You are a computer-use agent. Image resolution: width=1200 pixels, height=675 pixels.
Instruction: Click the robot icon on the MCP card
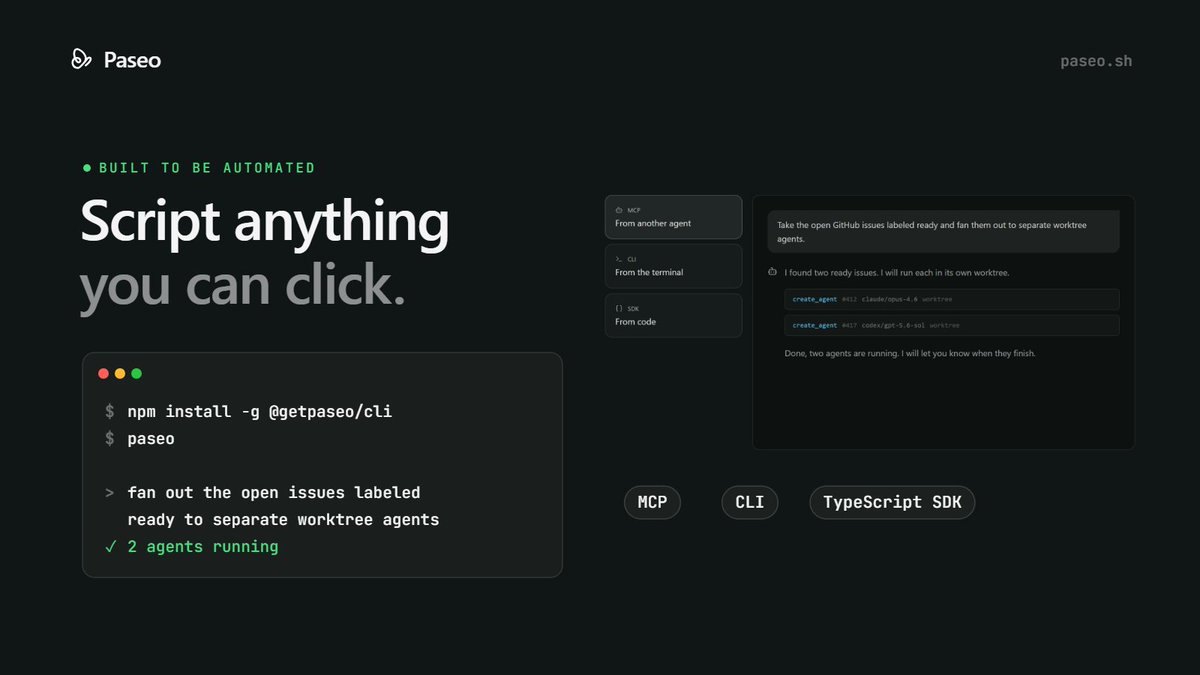point(619,210)
